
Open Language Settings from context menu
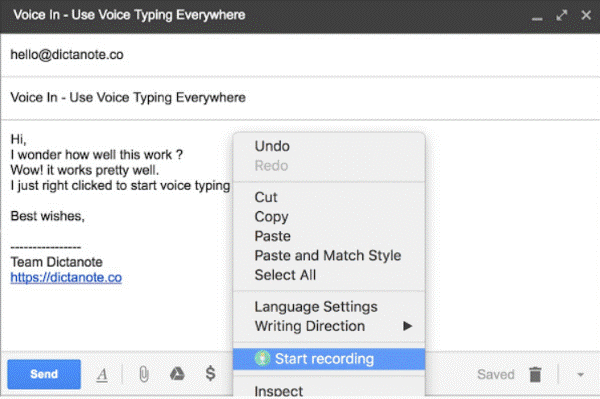pyautogui.click(x=329, y=307)
